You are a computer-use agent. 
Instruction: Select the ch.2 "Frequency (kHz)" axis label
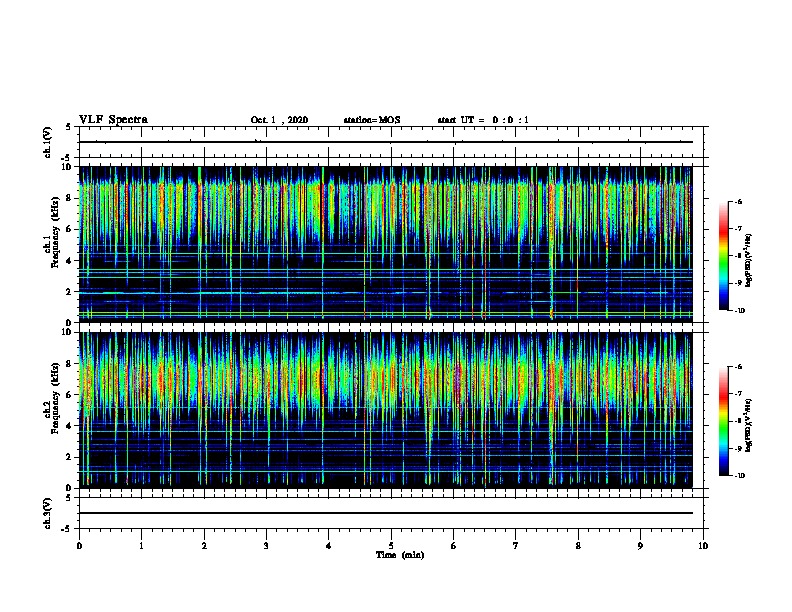tap(55, 398)
